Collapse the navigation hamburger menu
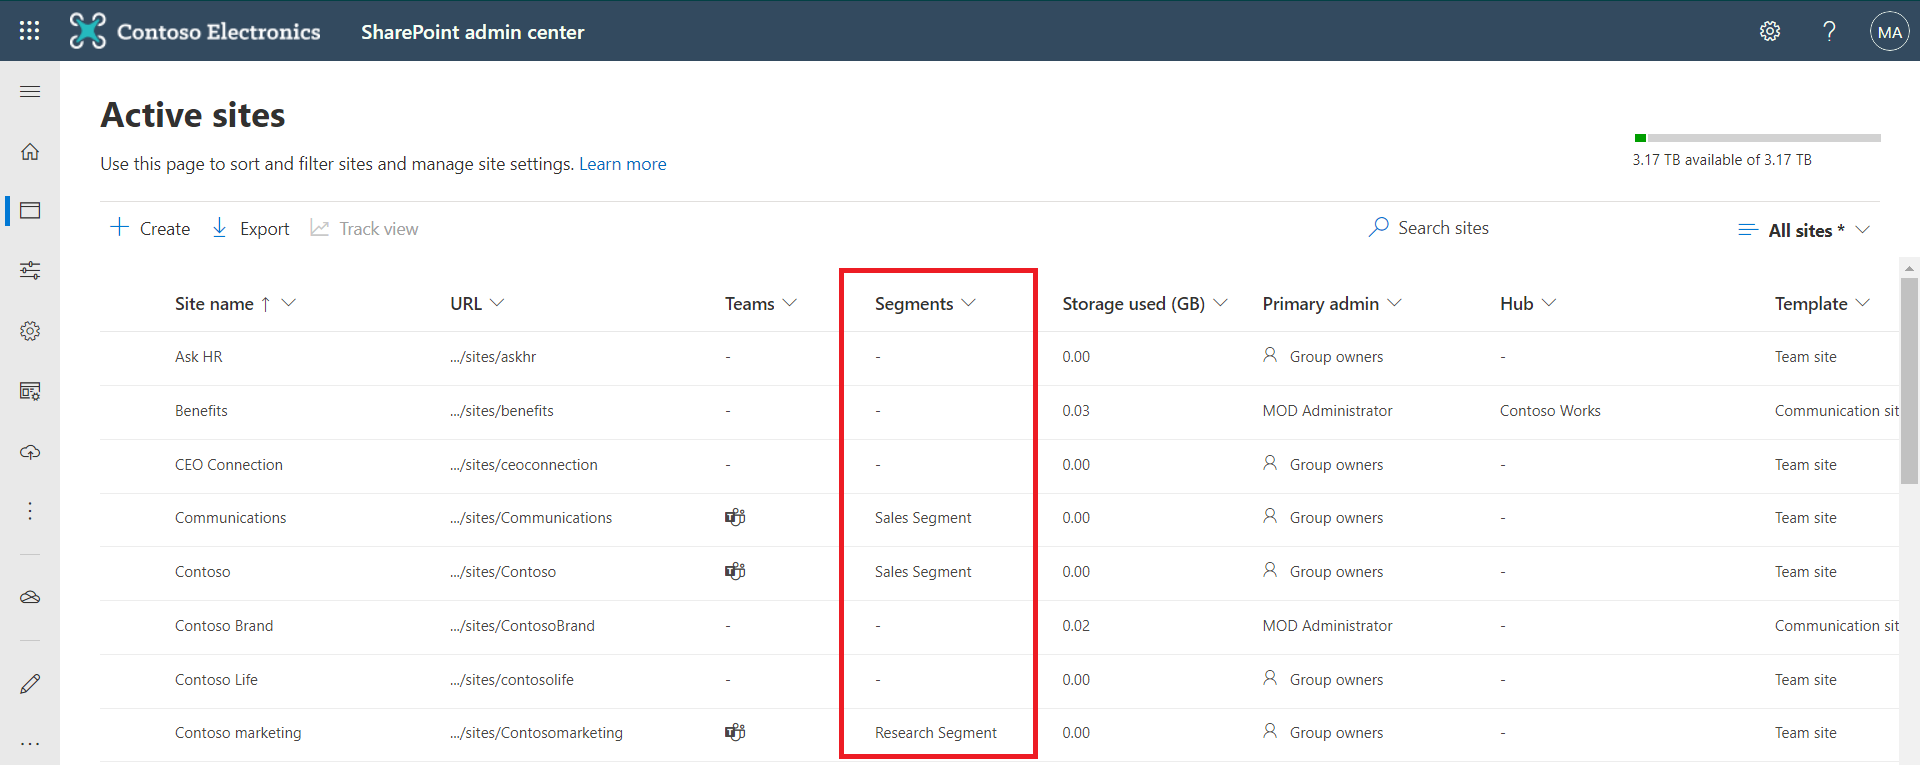This screenshot has height=765, width=1920. (30, 92)
